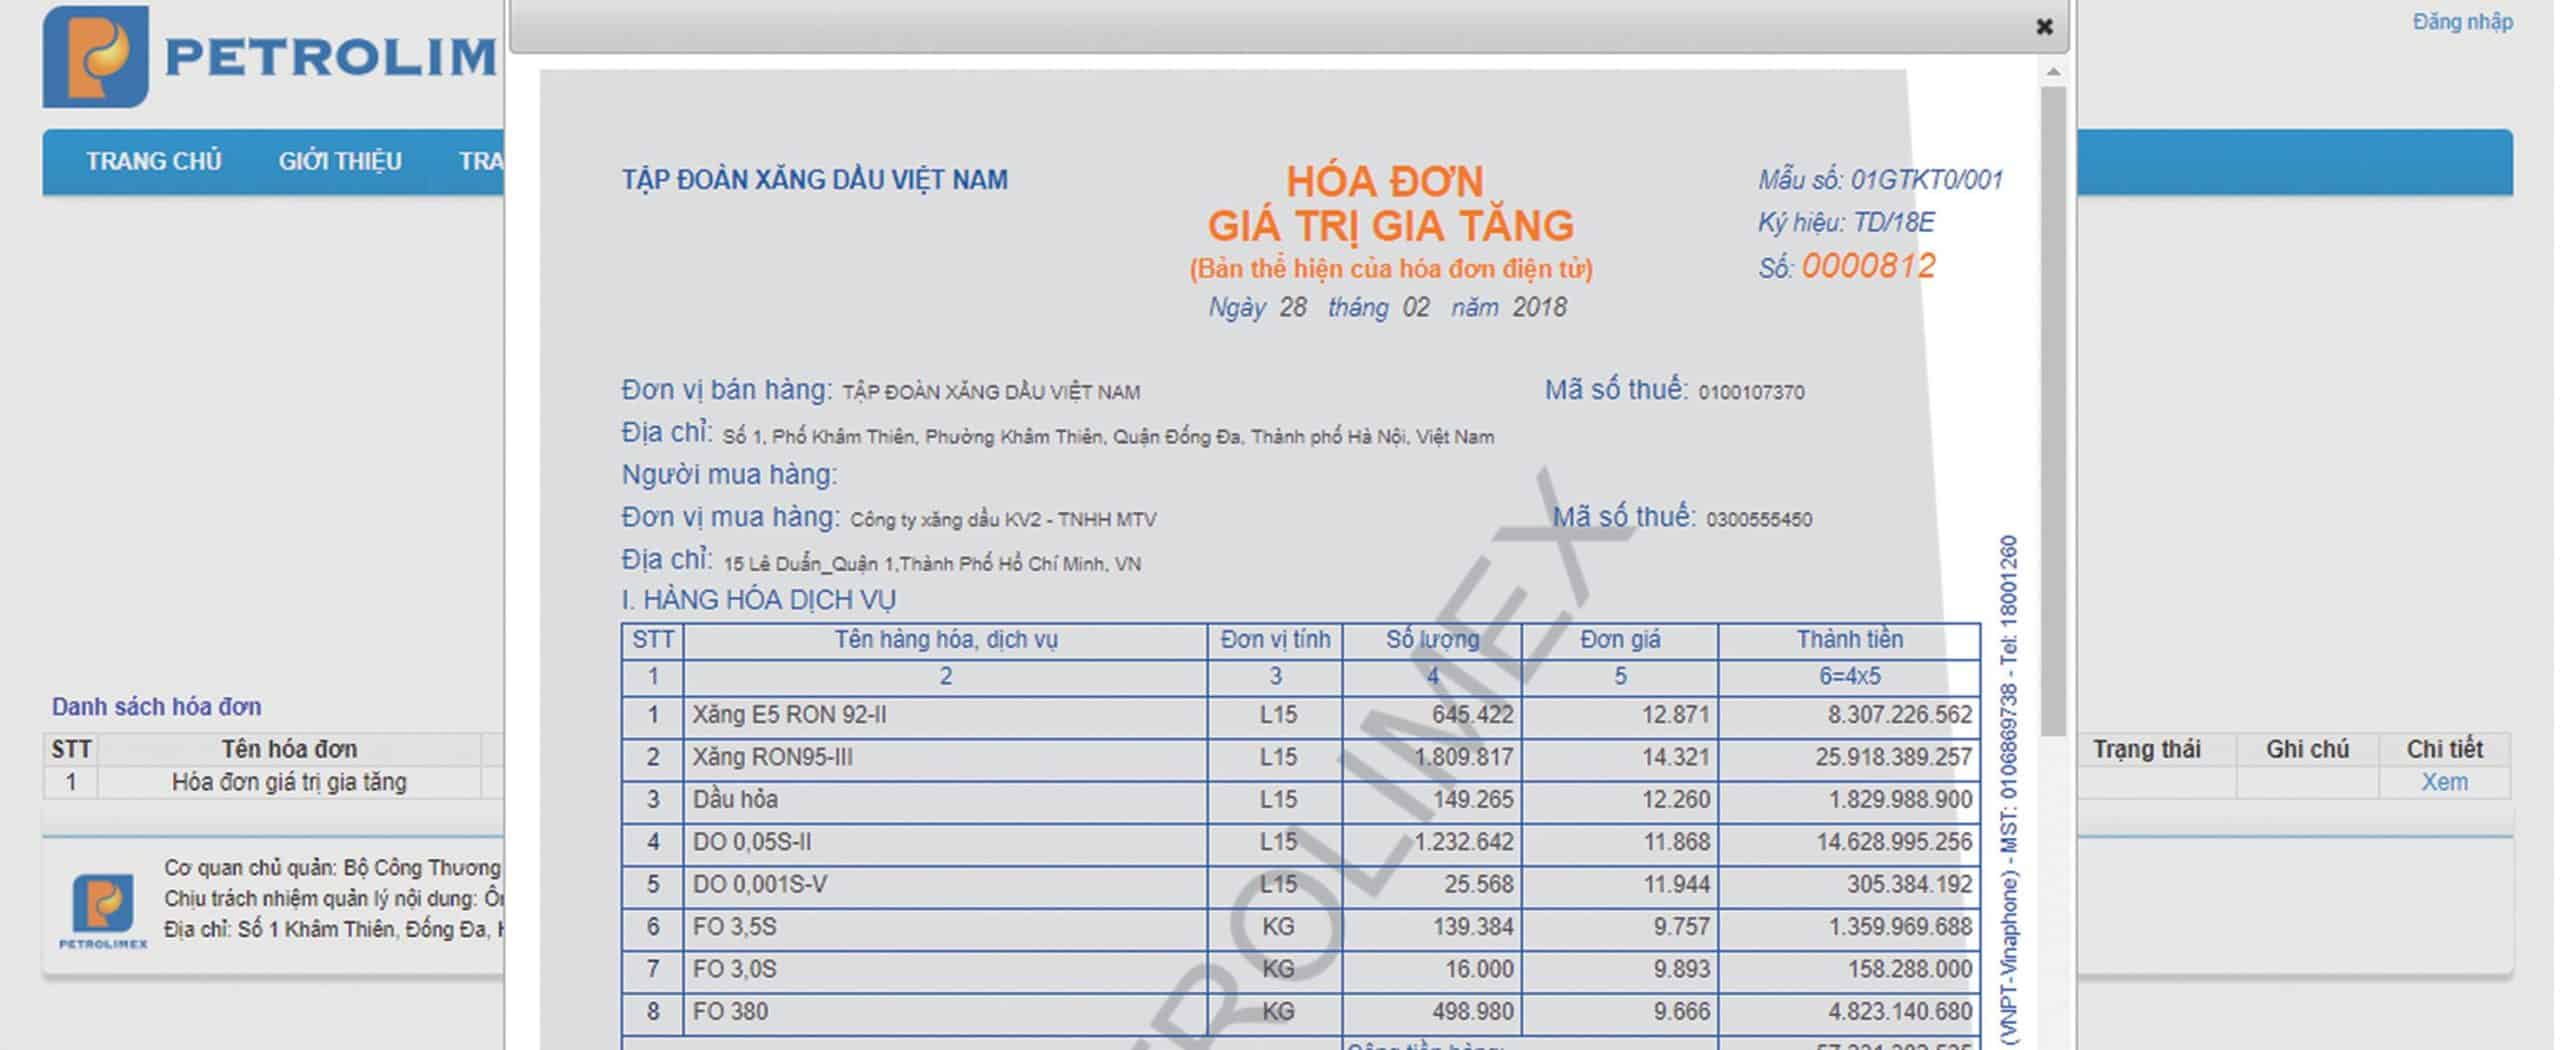This screenshot has width=2560, height=1050.
Task: Open the GIỚI THIỆU menu item
Action: (x=340, y=161)
